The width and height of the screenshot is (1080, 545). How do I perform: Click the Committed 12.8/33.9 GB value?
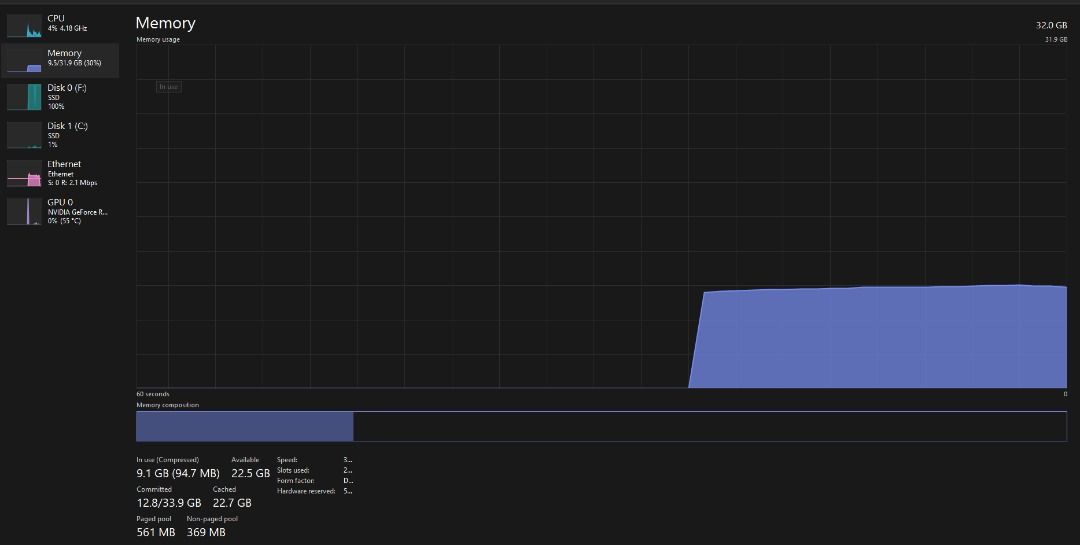[x=168, y=503]
